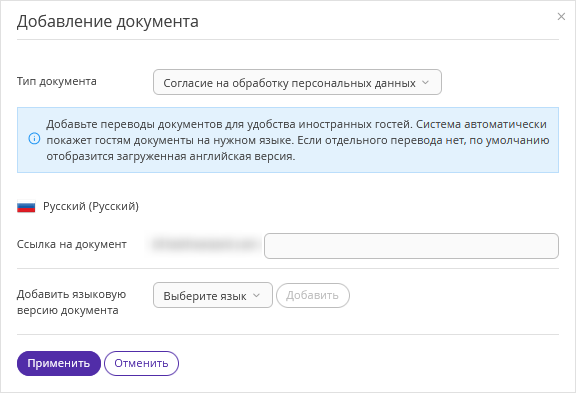The width and height of the screenshot is (576, 393).
Task: Click the Russian flag icon
Action: (26, 206)
